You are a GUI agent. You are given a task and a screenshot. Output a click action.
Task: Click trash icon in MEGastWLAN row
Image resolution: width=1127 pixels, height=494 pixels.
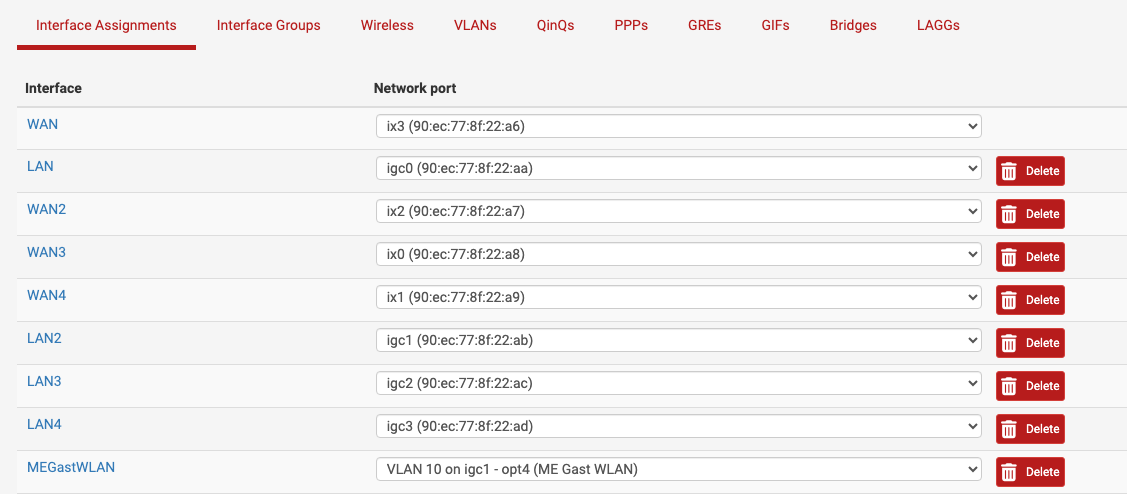pyautogui.click(x=1009, y=472)
